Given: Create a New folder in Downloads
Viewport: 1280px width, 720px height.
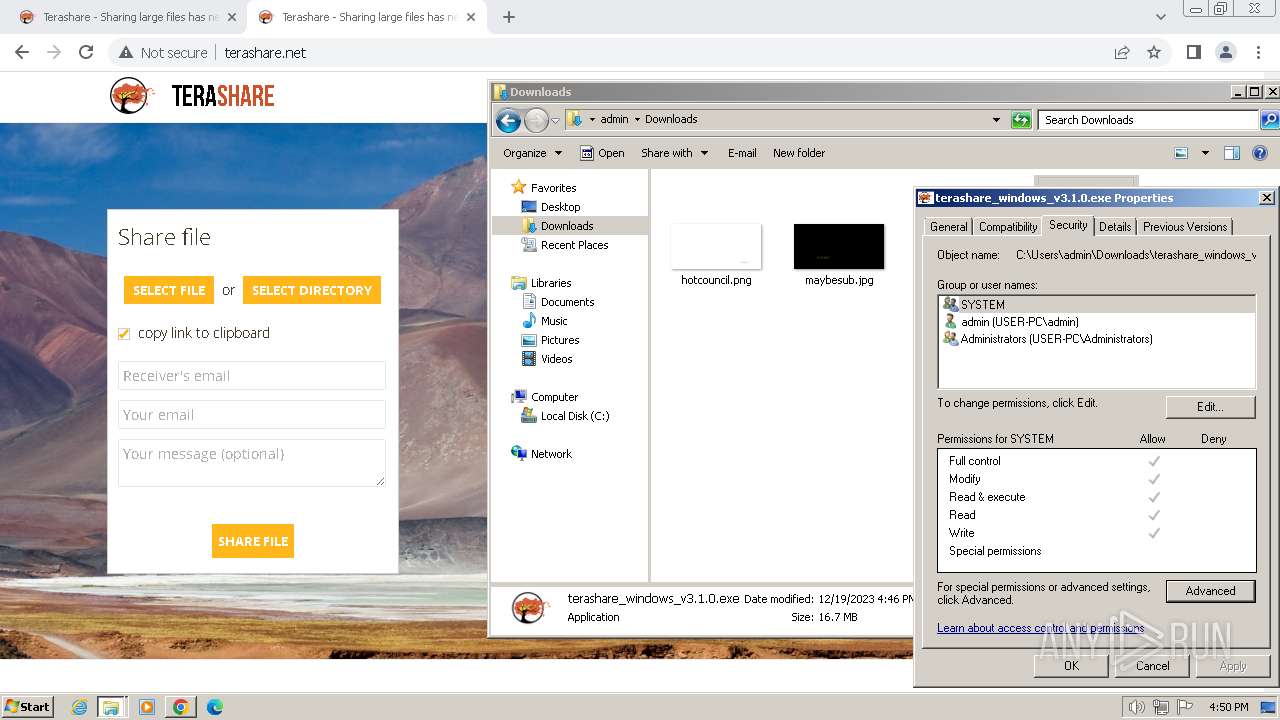Looking at the screenshot, I should pos(799,153).
